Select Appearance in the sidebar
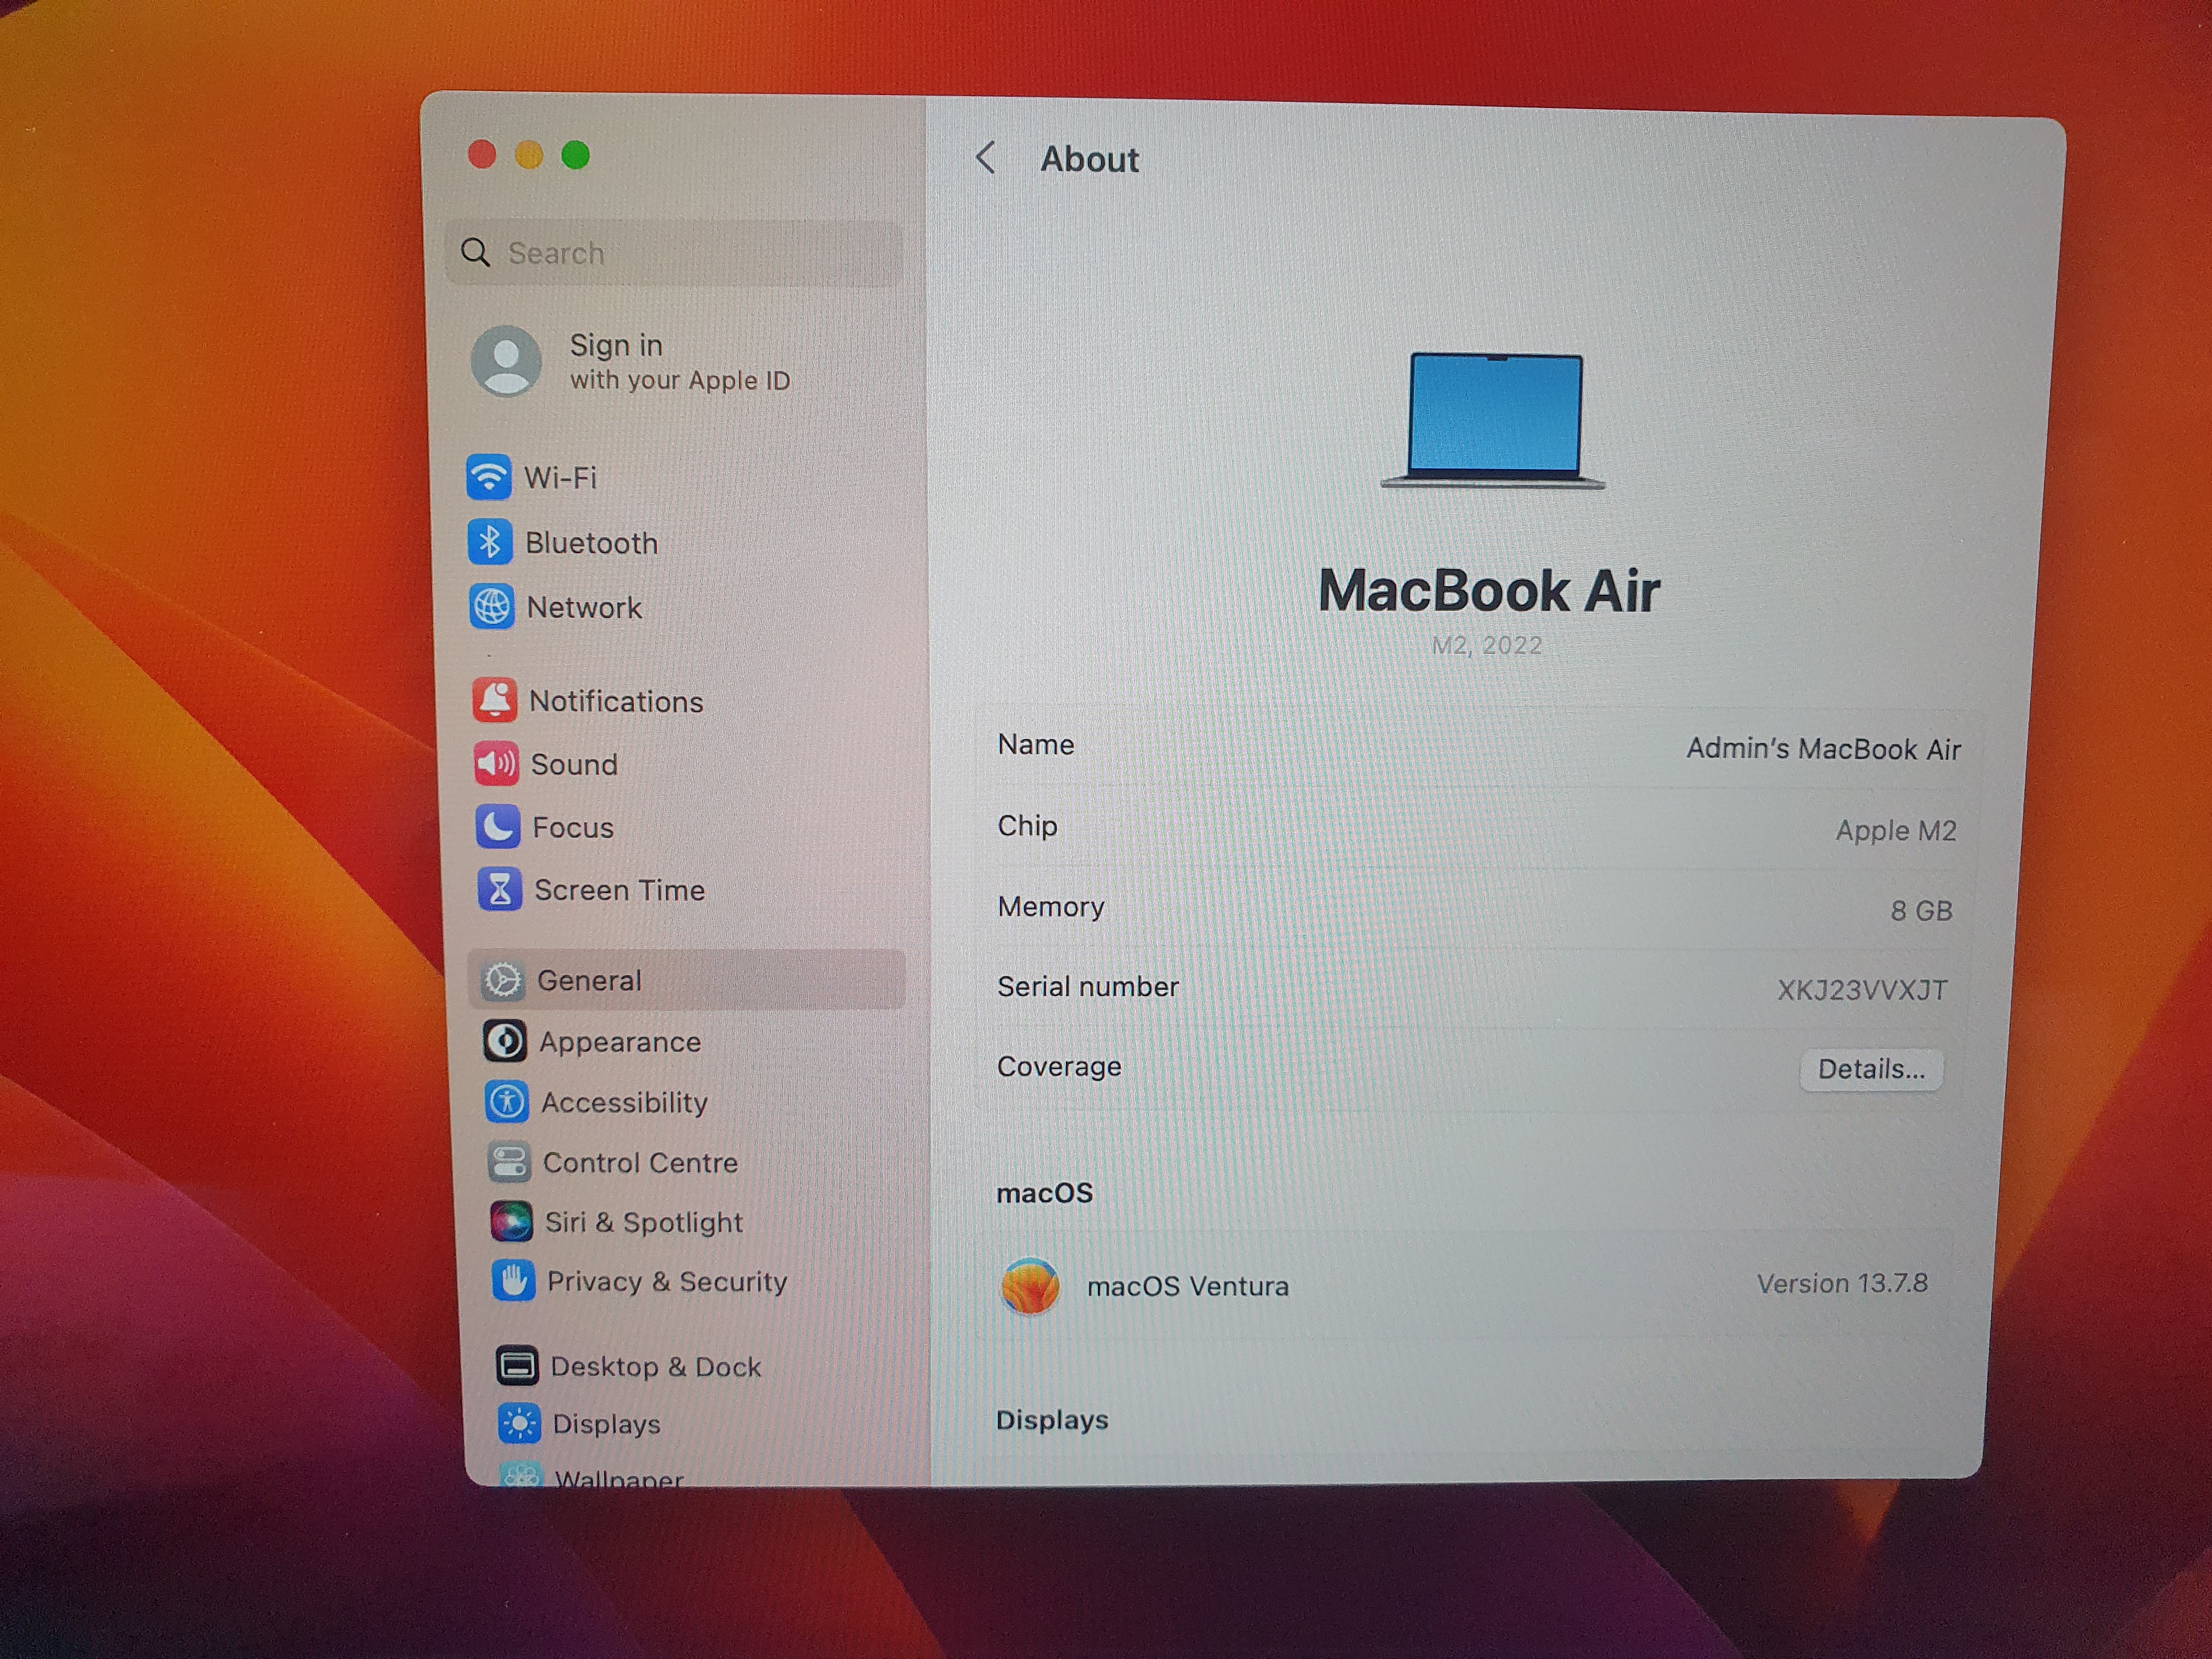The image size is (2212, 1659). [620, 1042]
